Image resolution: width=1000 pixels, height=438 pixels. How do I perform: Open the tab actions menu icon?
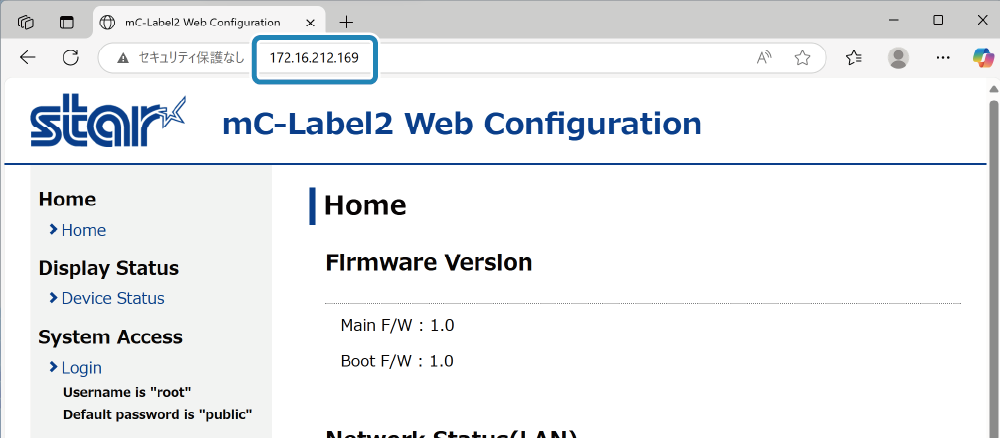coord(66,22)
